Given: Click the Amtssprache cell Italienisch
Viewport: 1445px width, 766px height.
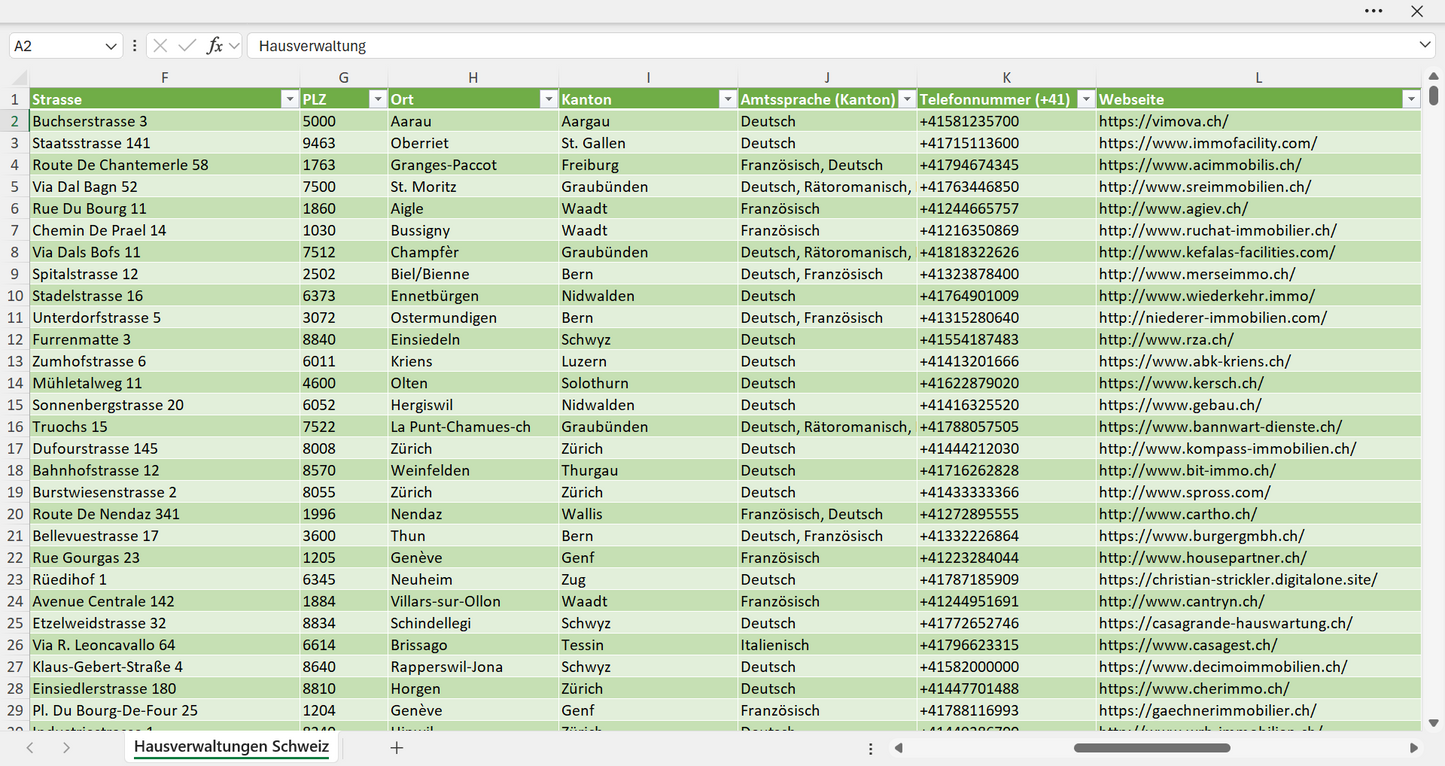Looking at the screenshot, I should (827, 645).
